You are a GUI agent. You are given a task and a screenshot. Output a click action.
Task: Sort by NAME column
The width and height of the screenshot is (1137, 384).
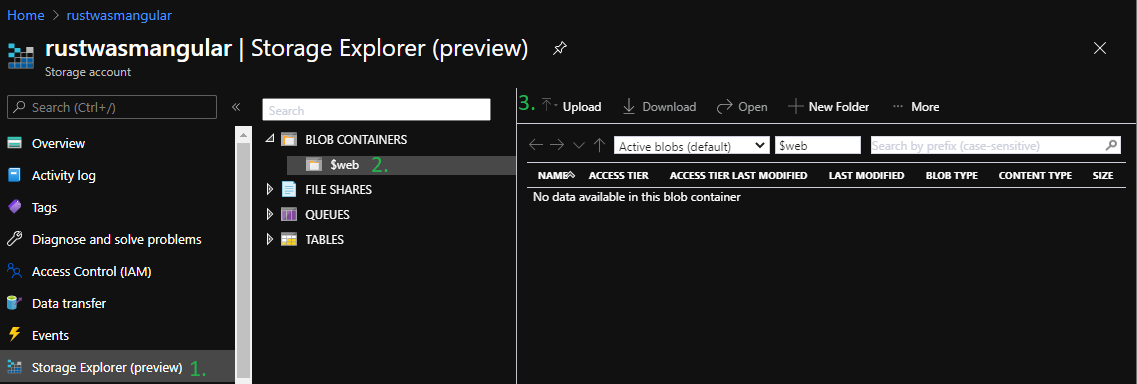(x=555, y=175)
